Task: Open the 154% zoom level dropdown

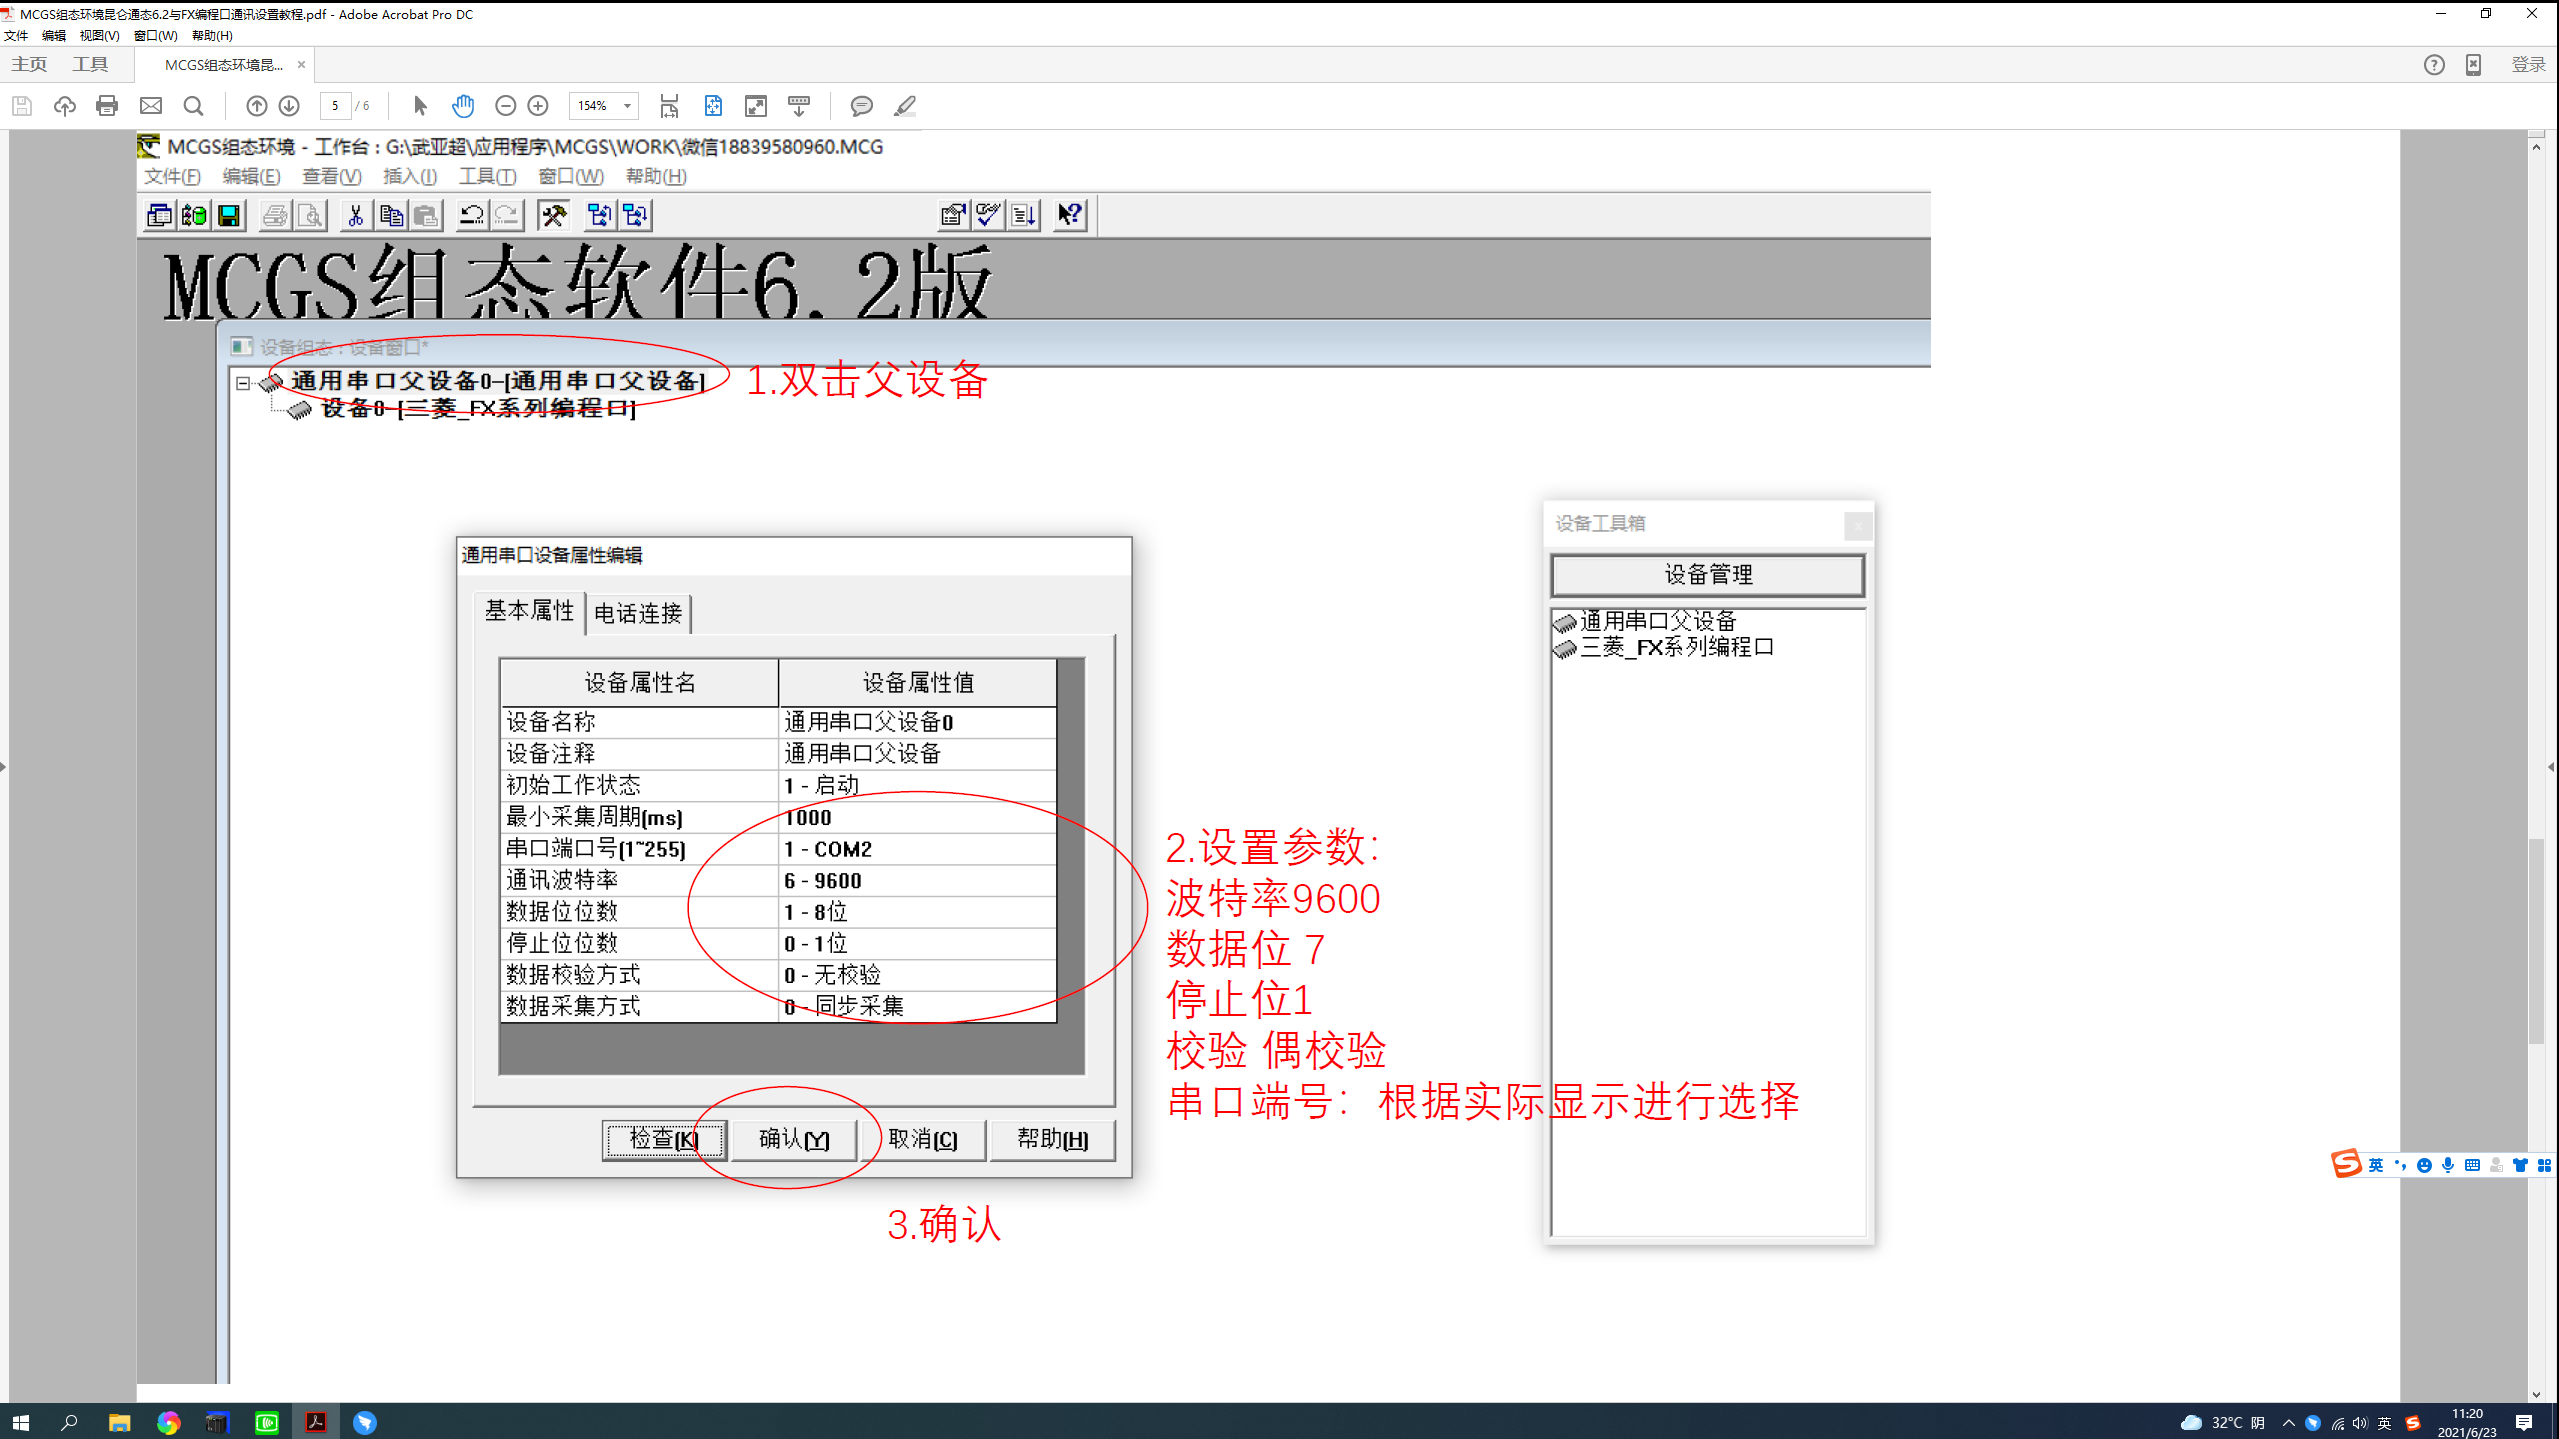Action: (627, 106)
